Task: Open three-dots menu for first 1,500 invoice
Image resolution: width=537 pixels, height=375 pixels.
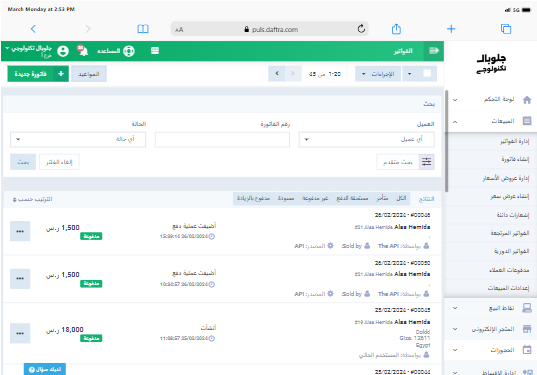Action: pos(20,231)
